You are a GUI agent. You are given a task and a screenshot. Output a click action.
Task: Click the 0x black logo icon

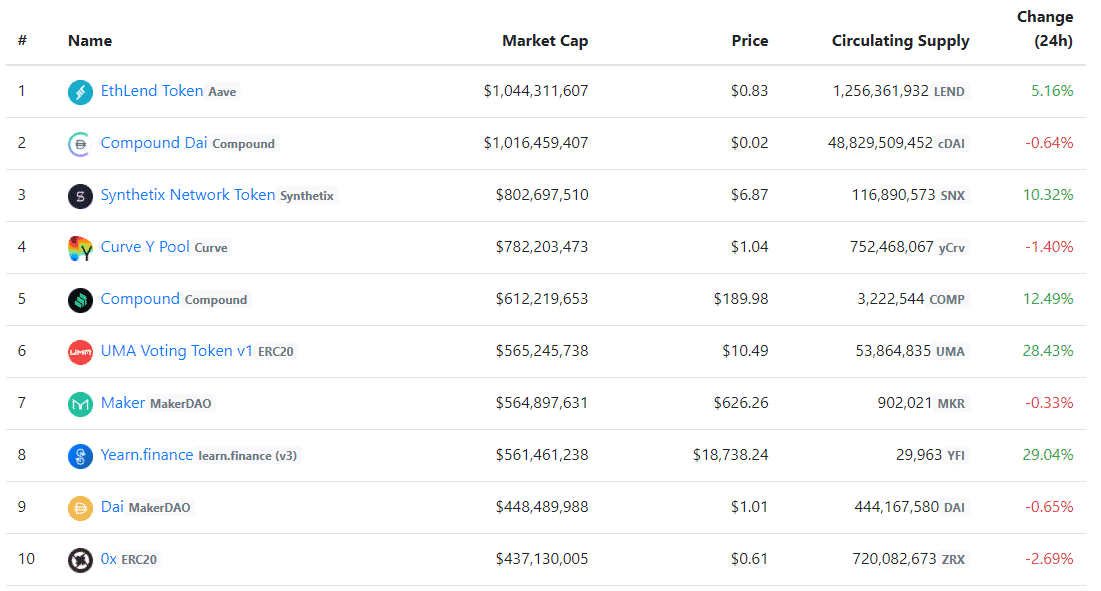pyautogui.click(x=80, y=559)
